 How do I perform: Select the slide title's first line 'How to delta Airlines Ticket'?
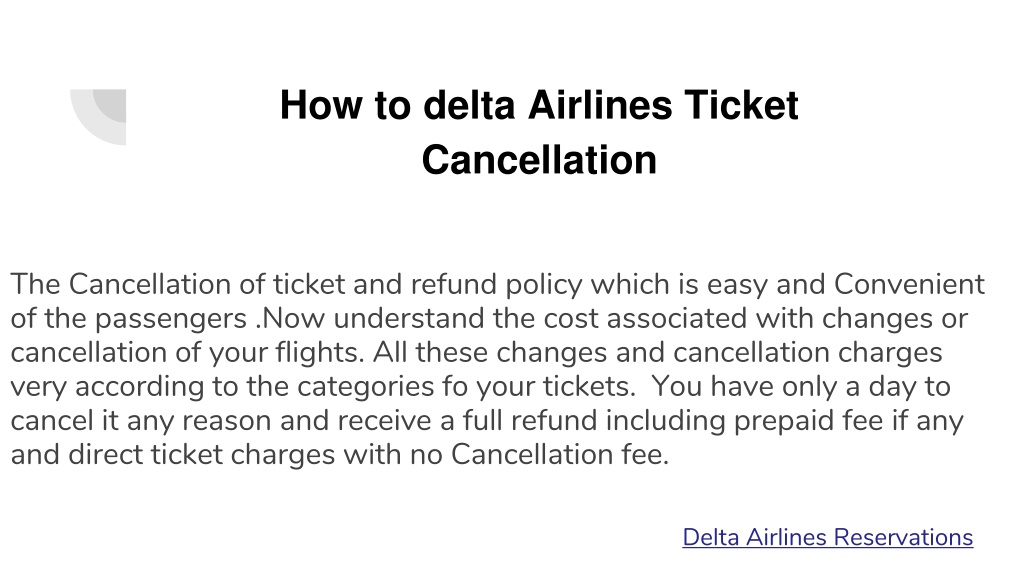[539, 105]
